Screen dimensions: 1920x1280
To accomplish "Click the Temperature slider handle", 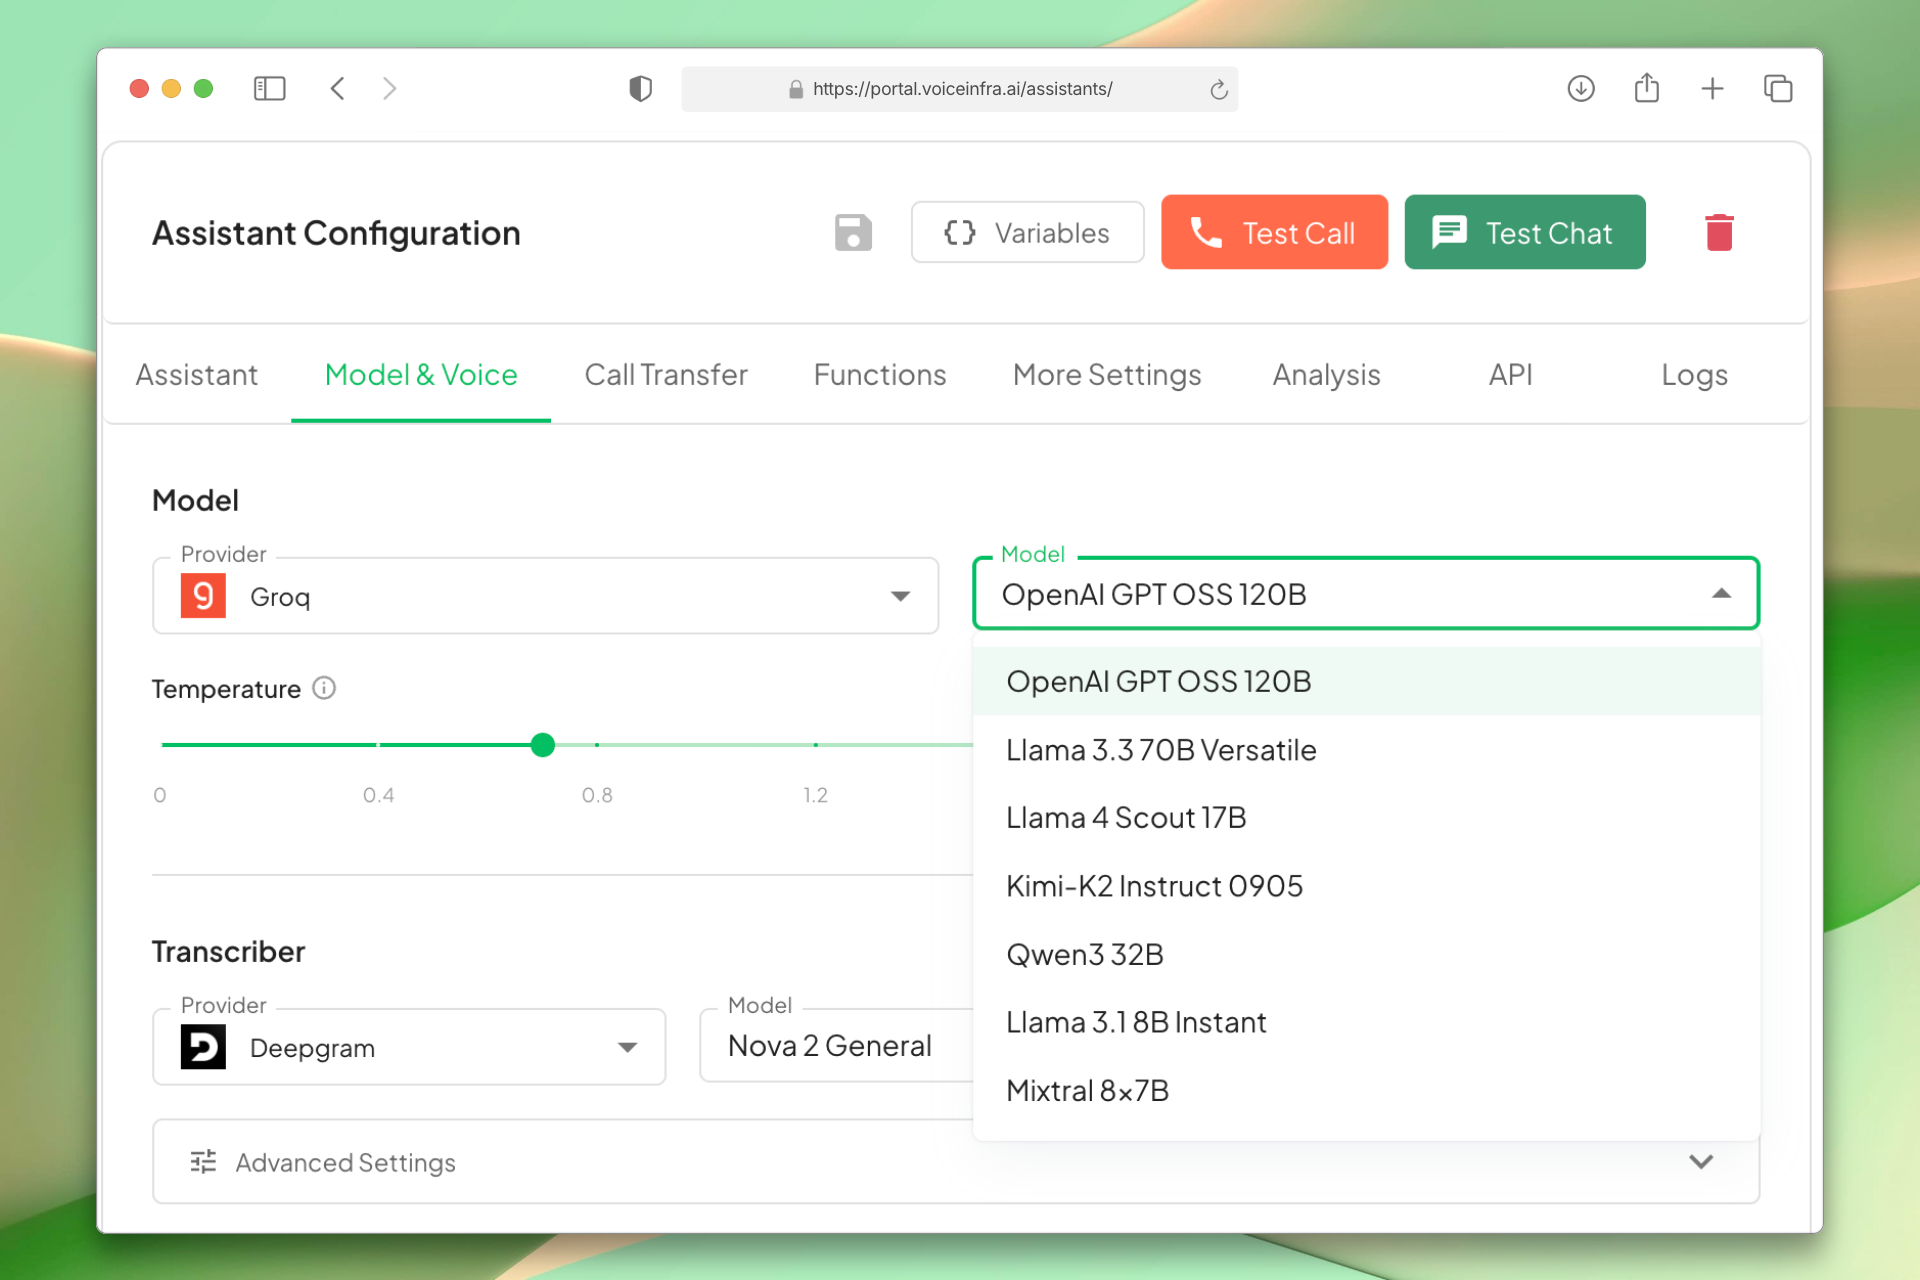I will (x=543, y=745).
